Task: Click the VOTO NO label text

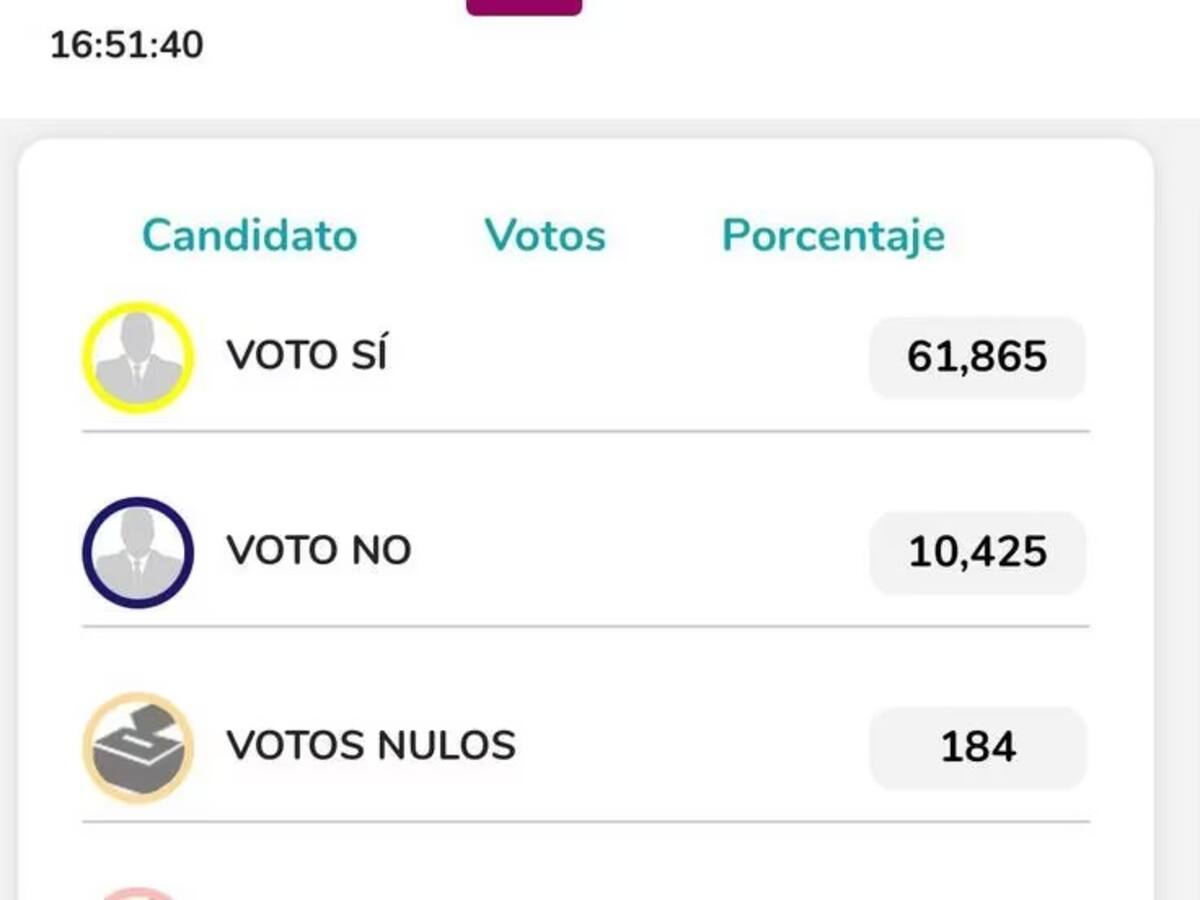Action: 318,551
